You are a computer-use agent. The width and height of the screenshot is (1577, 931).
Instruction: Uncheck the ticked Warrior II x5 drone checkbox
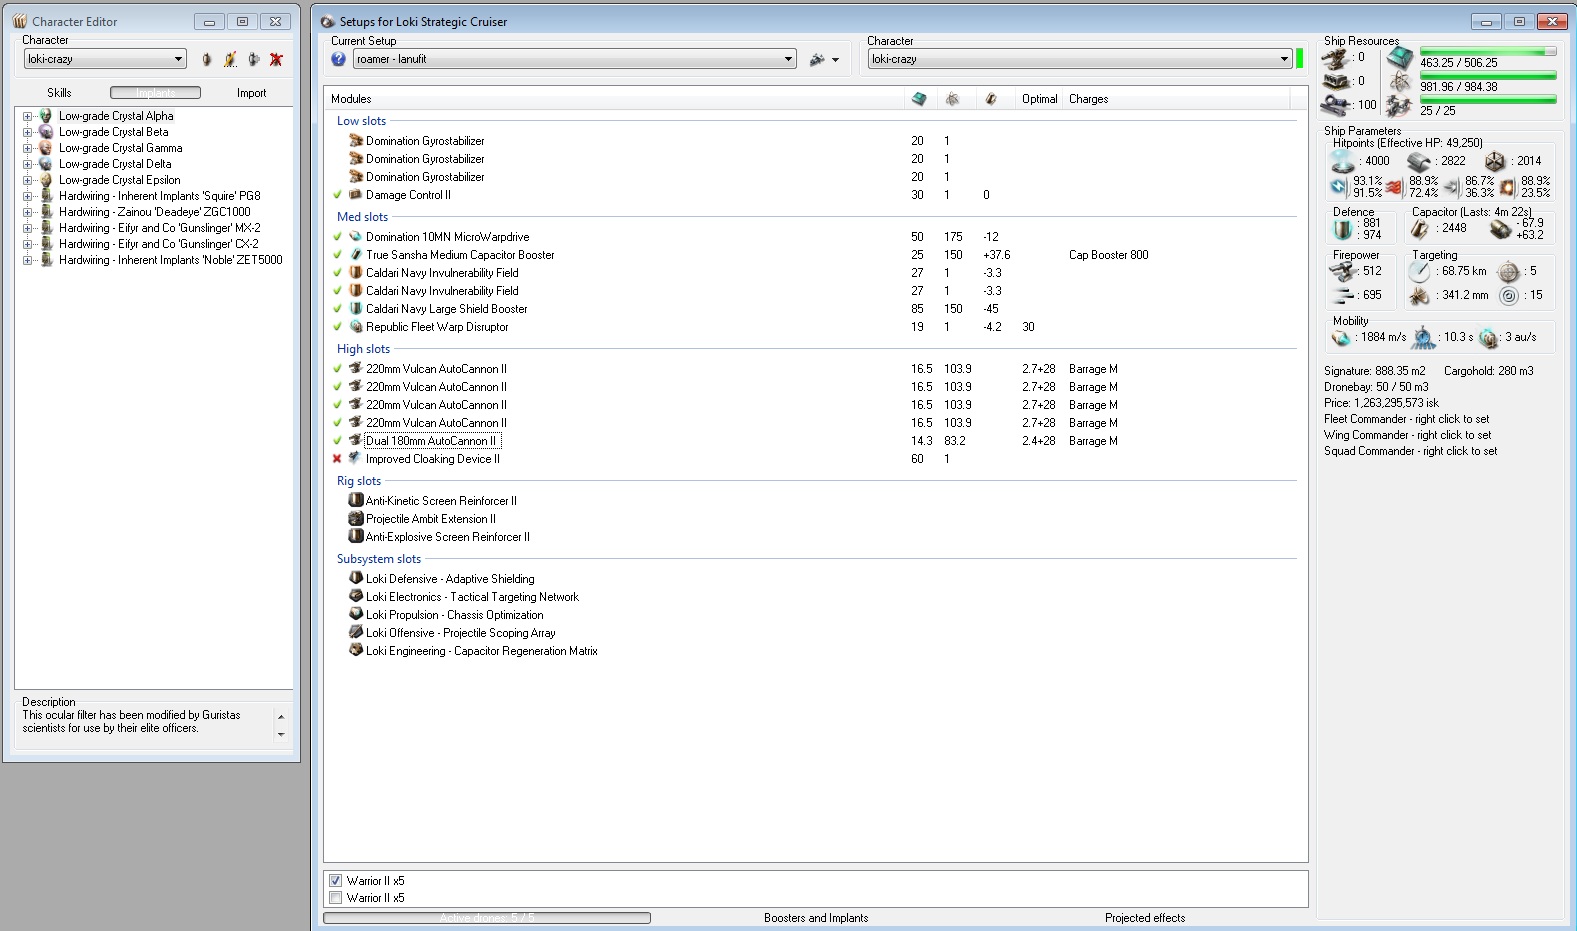tap(336, 881)
